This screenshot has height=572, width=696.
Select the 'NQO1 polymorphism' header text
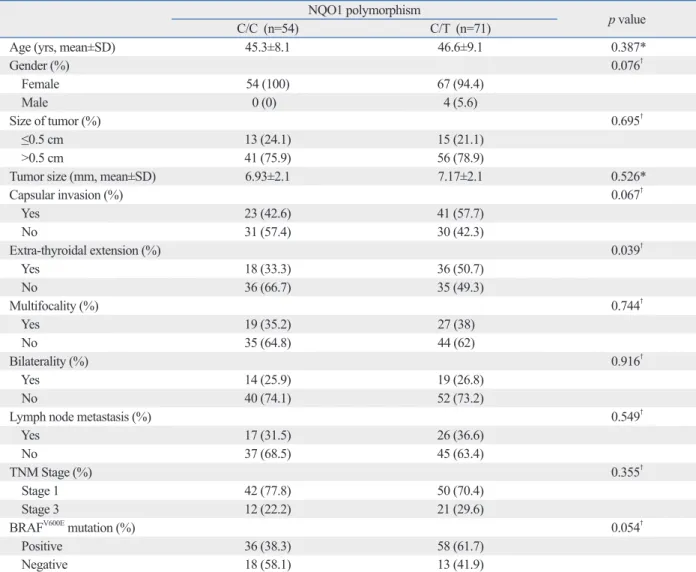364,10
